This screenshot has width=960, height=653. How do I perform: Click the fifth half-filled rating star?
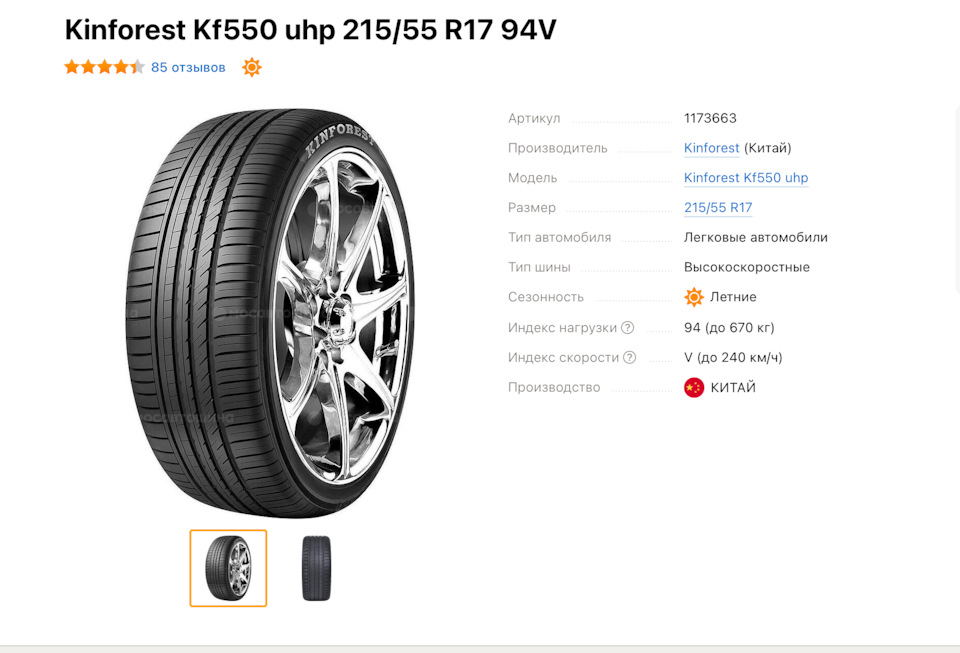tap(137, 67)
